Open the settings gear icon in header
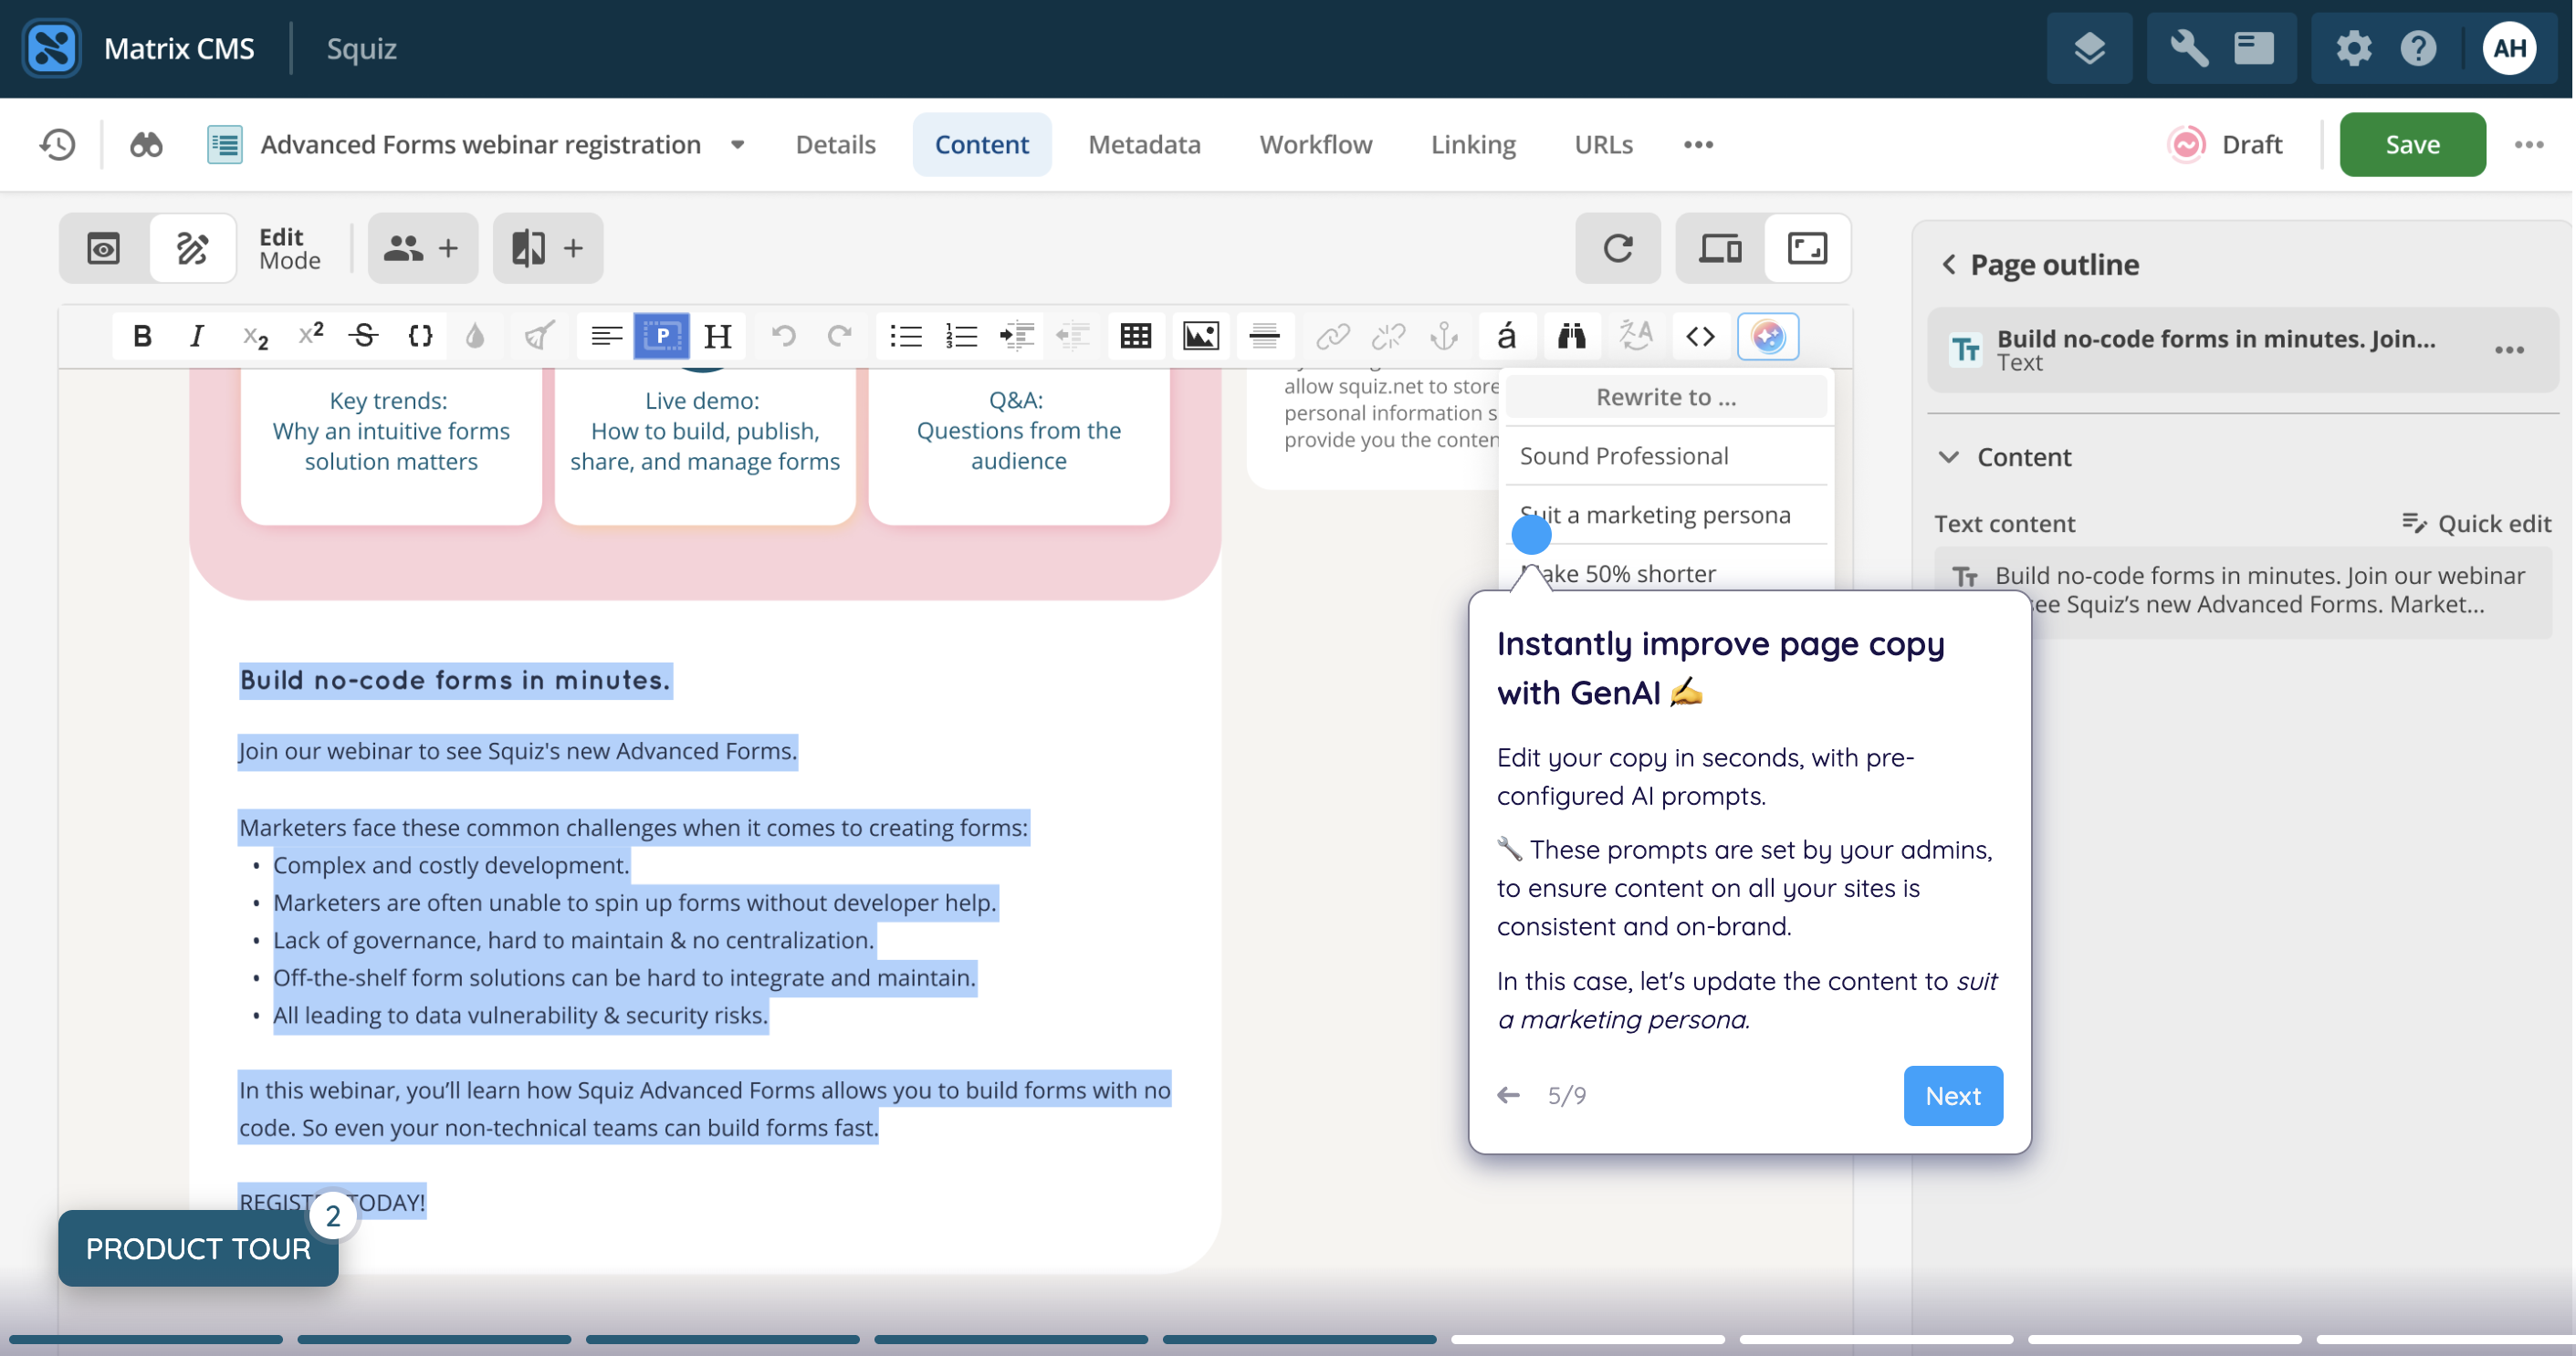Screen dimensions: 2576x1356 (x=2353, y=48)
